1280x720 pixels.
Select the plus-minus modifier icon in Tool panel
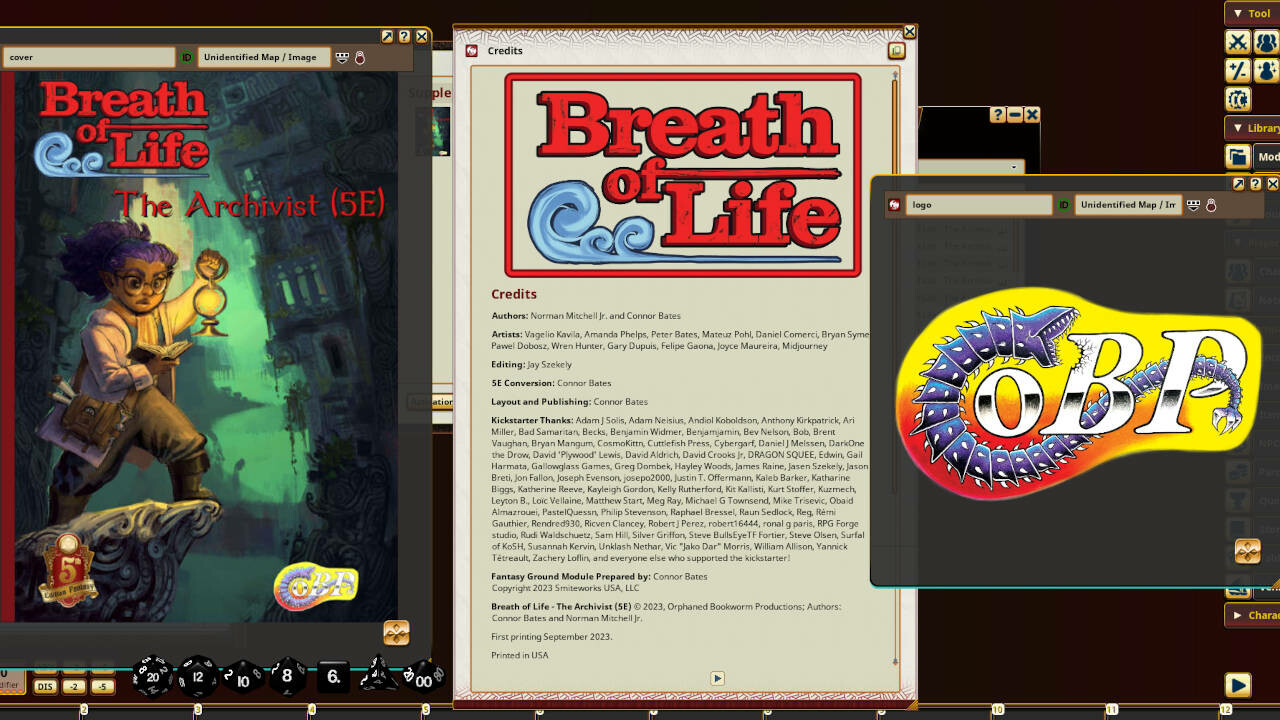(1237, 70)
